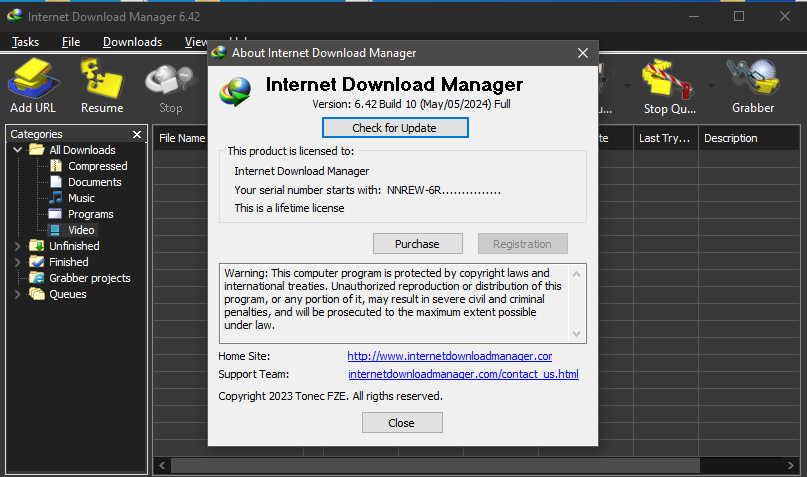
Task: Click the IDM icon in main title bar
Action: click(14, 16)
